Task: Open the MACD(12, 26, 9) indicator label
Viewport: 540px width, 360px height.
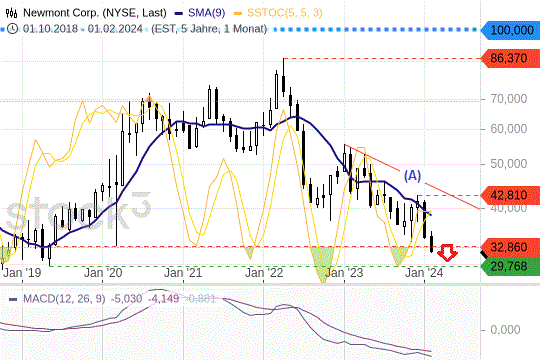Action: click(x=64, y=299)
